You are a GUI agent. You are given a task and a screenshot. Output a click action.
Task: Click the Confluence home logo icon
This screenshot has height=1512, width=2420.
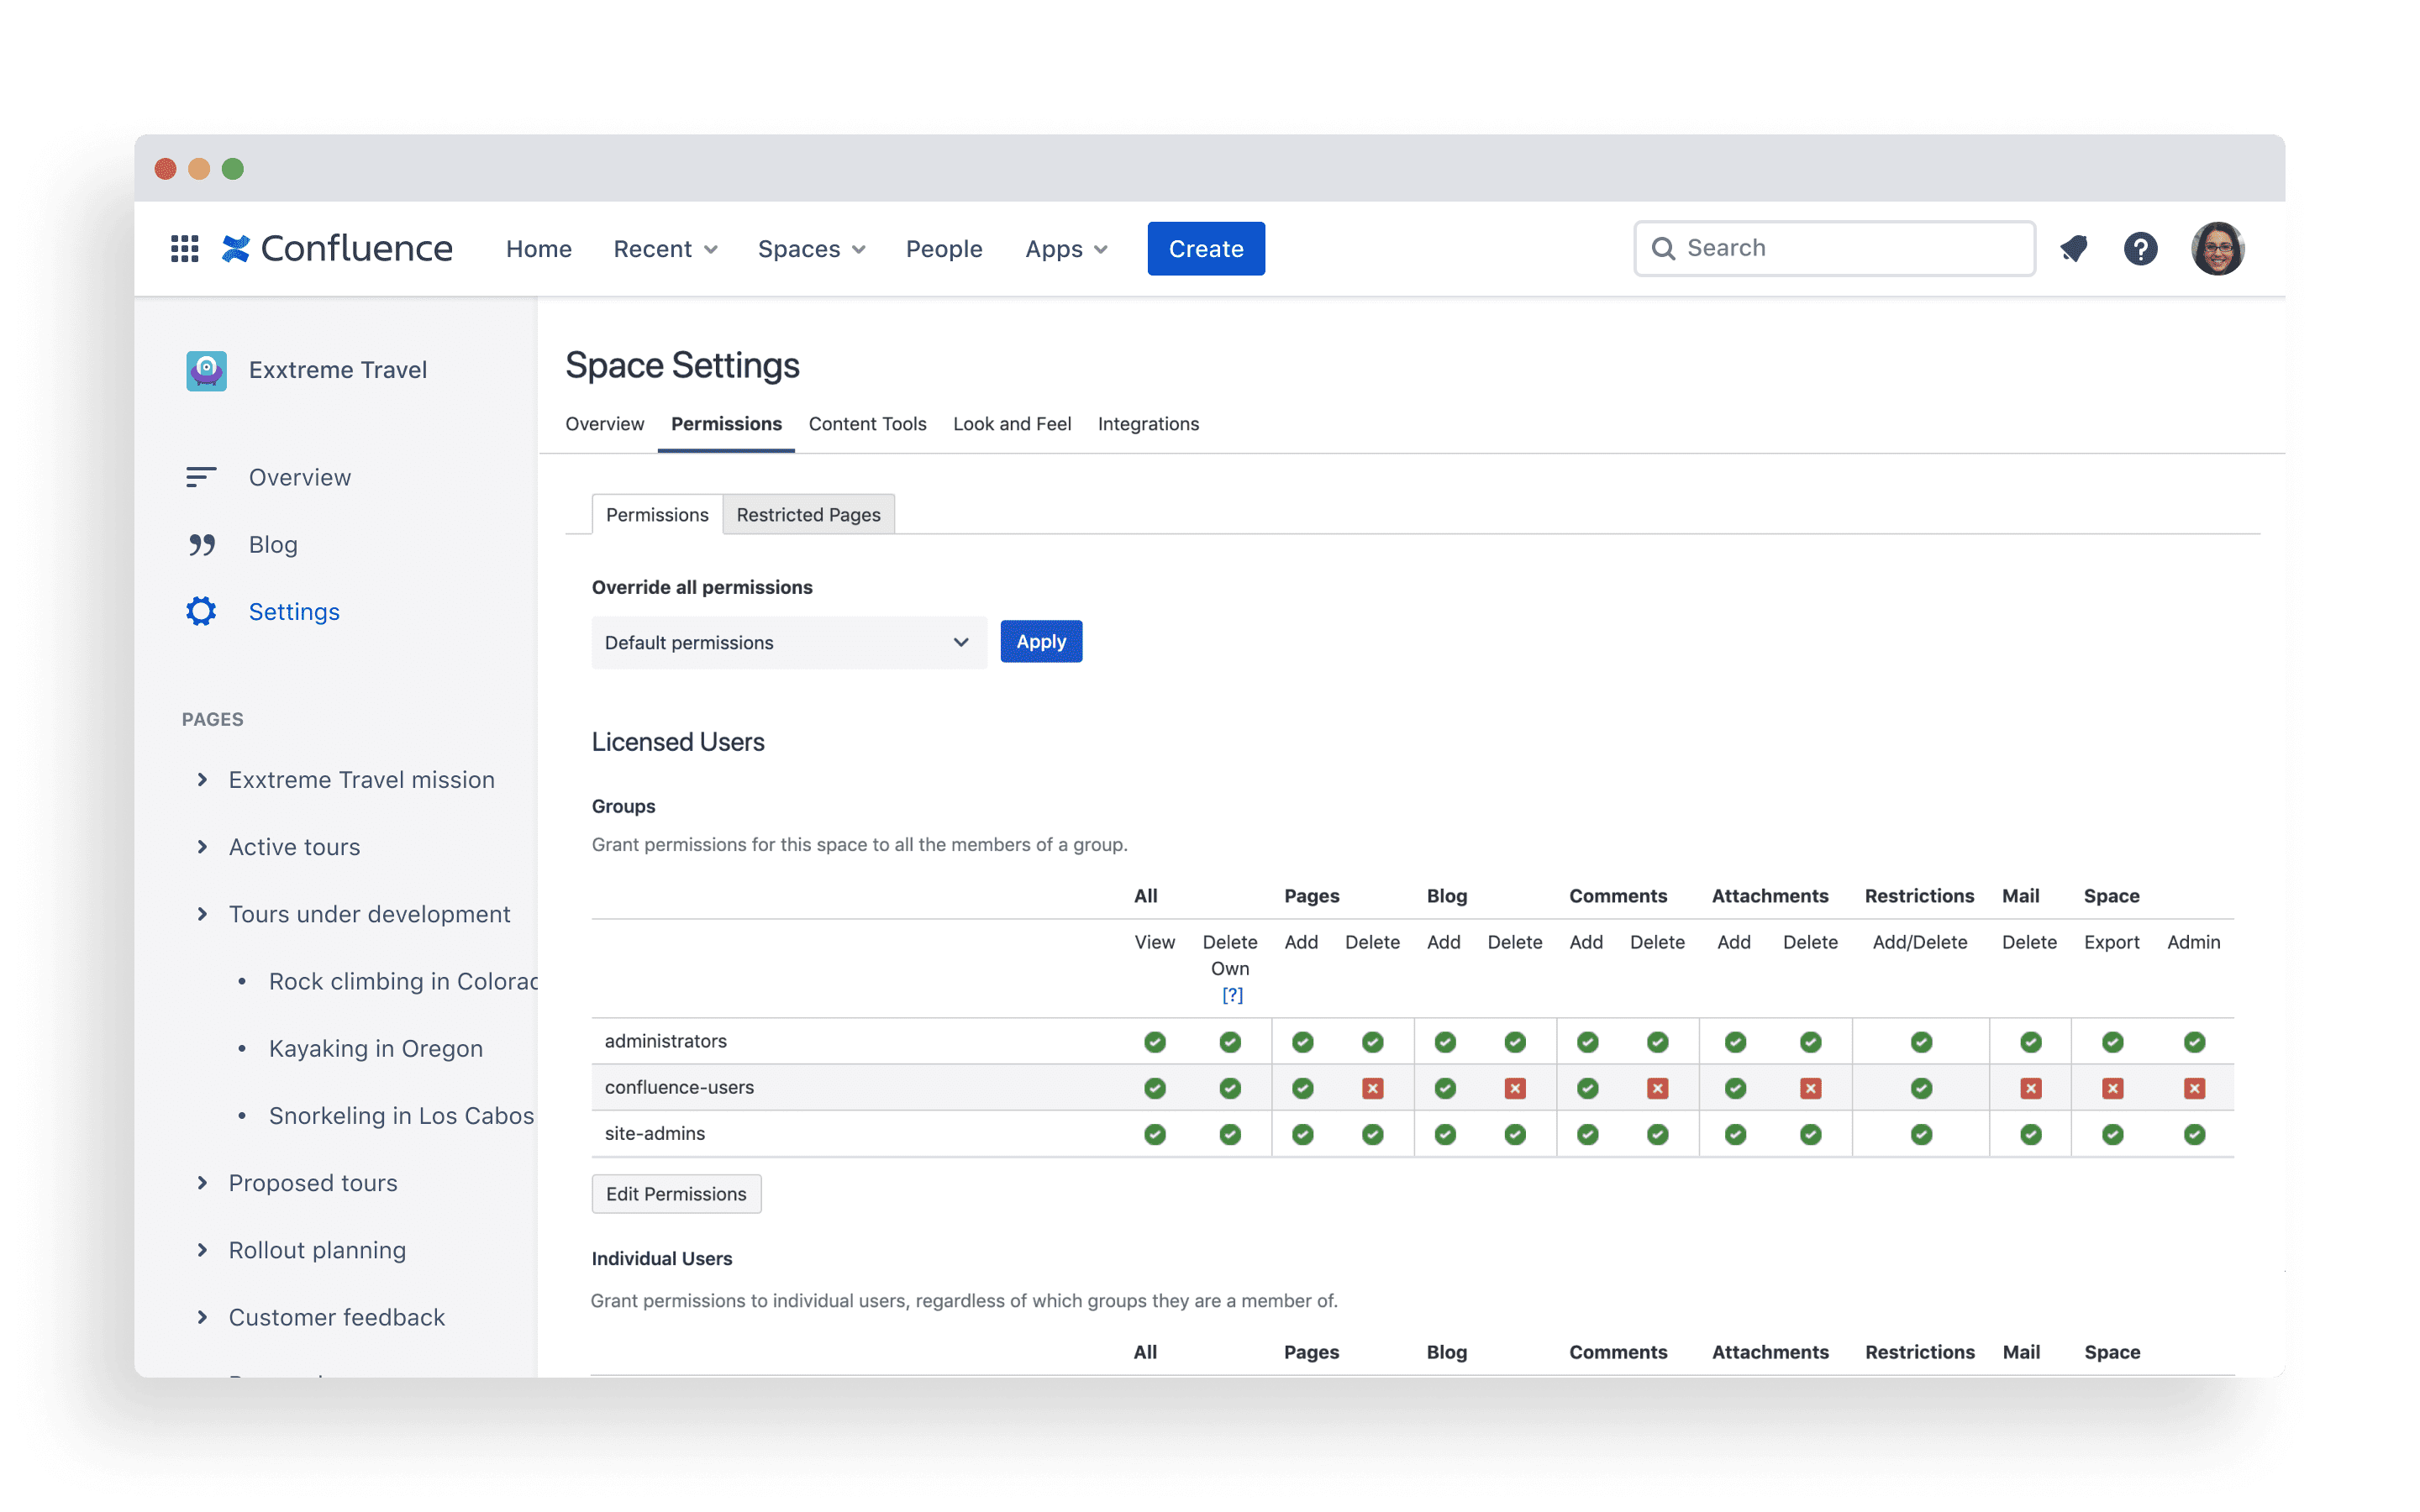click(239, 247)
